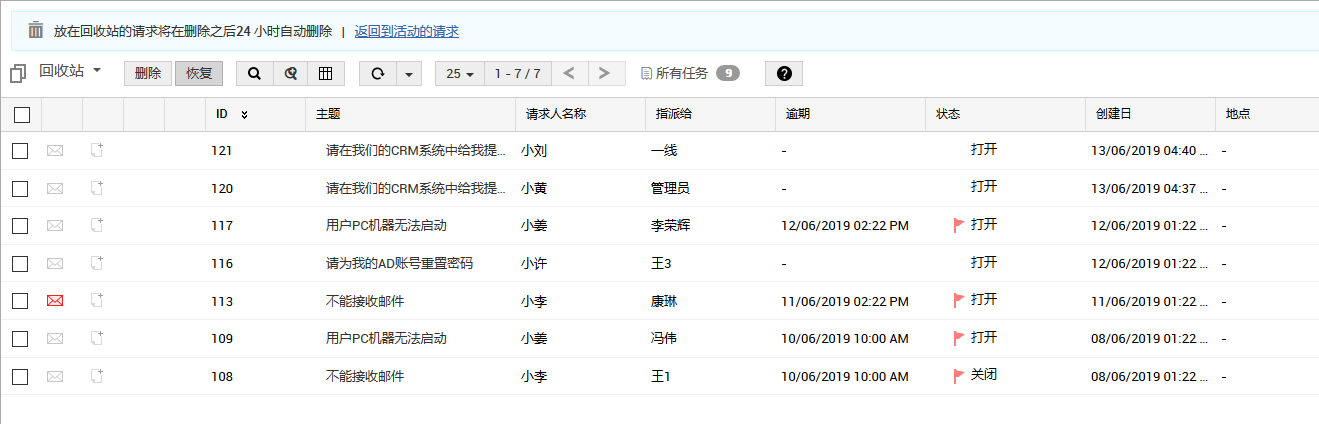The height and width of the screenshot is (424, 1319).
Task: Click created date 13/06/2019 04:37 cell
Action: tap(1148, 188)
